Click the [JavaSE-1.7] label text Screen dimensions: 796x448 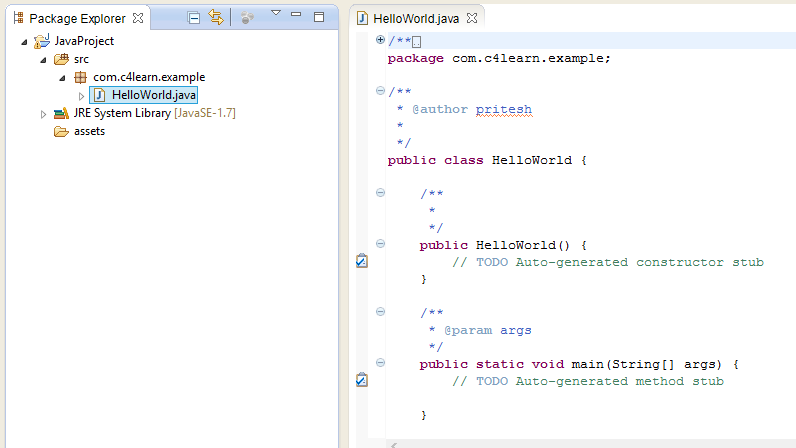point(205,113)
